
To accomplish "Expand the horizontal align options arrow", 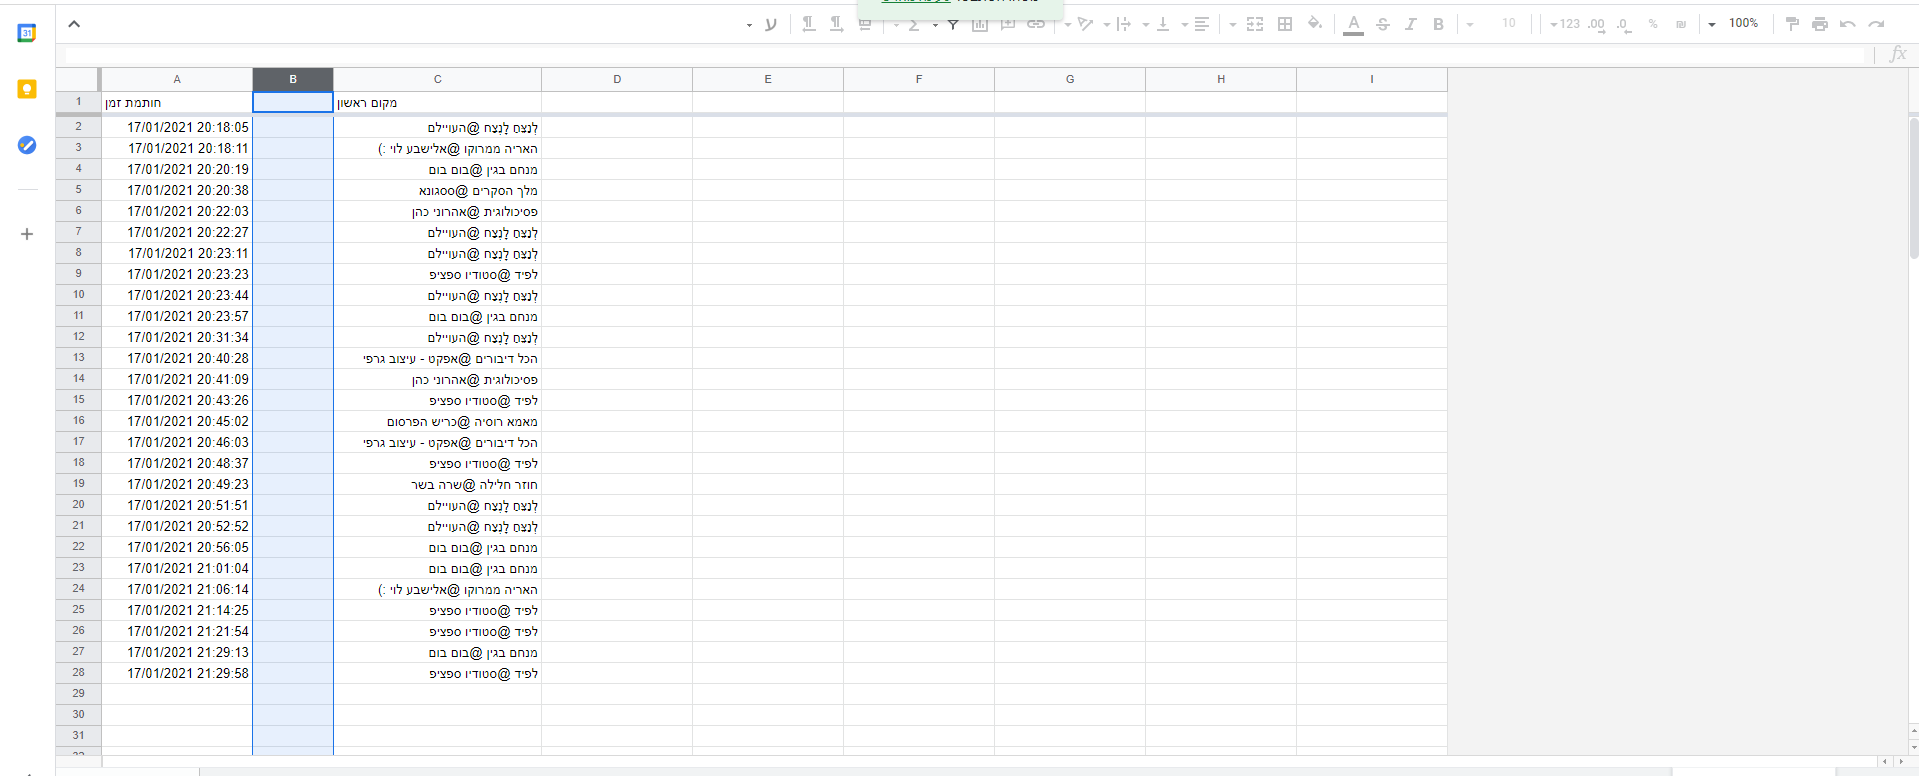I will 1185,24.
